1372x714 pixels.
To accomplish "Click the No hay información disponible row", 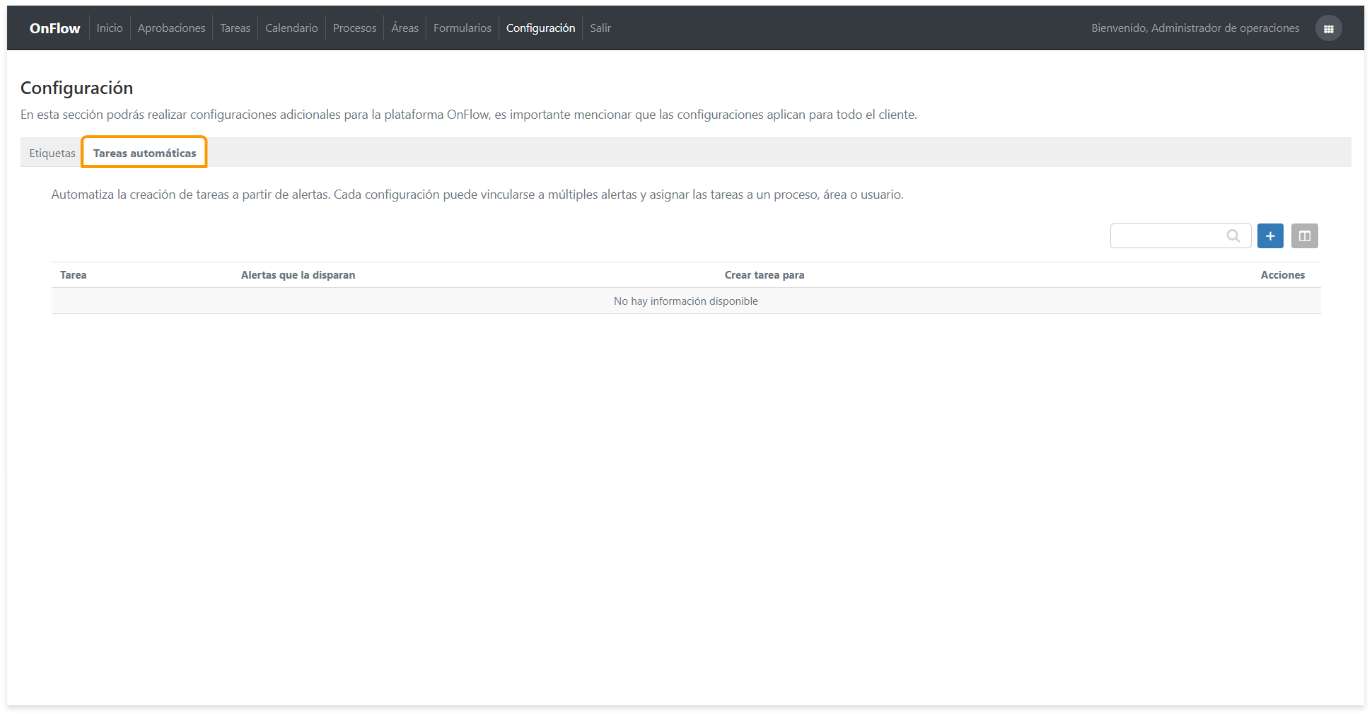I will 686,301.
